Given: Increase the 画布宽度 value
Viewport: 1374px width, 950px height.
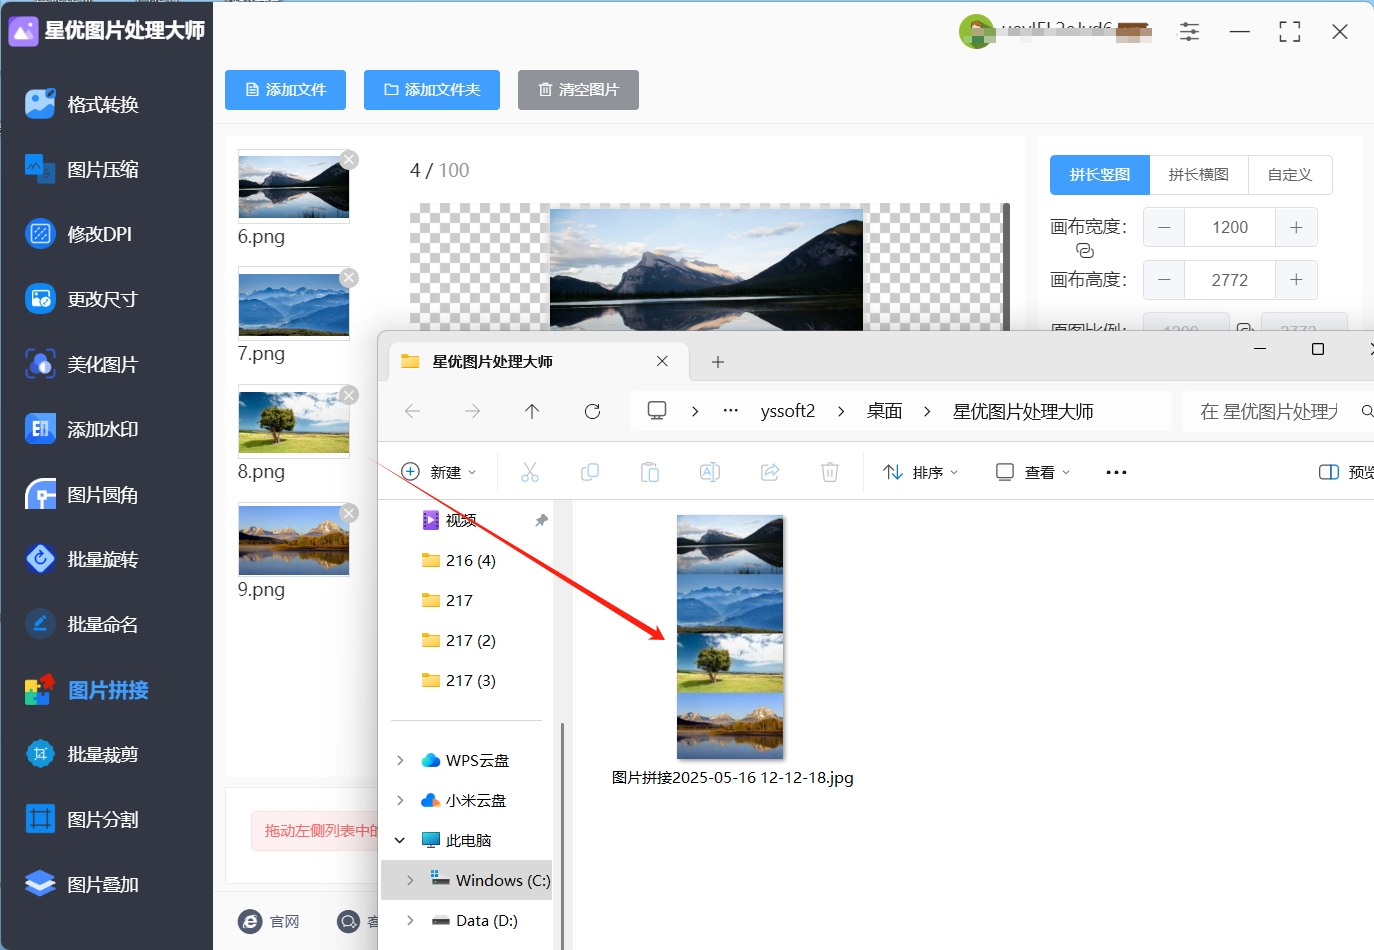Looking at the screenshot, I should tap(1296, 227).
